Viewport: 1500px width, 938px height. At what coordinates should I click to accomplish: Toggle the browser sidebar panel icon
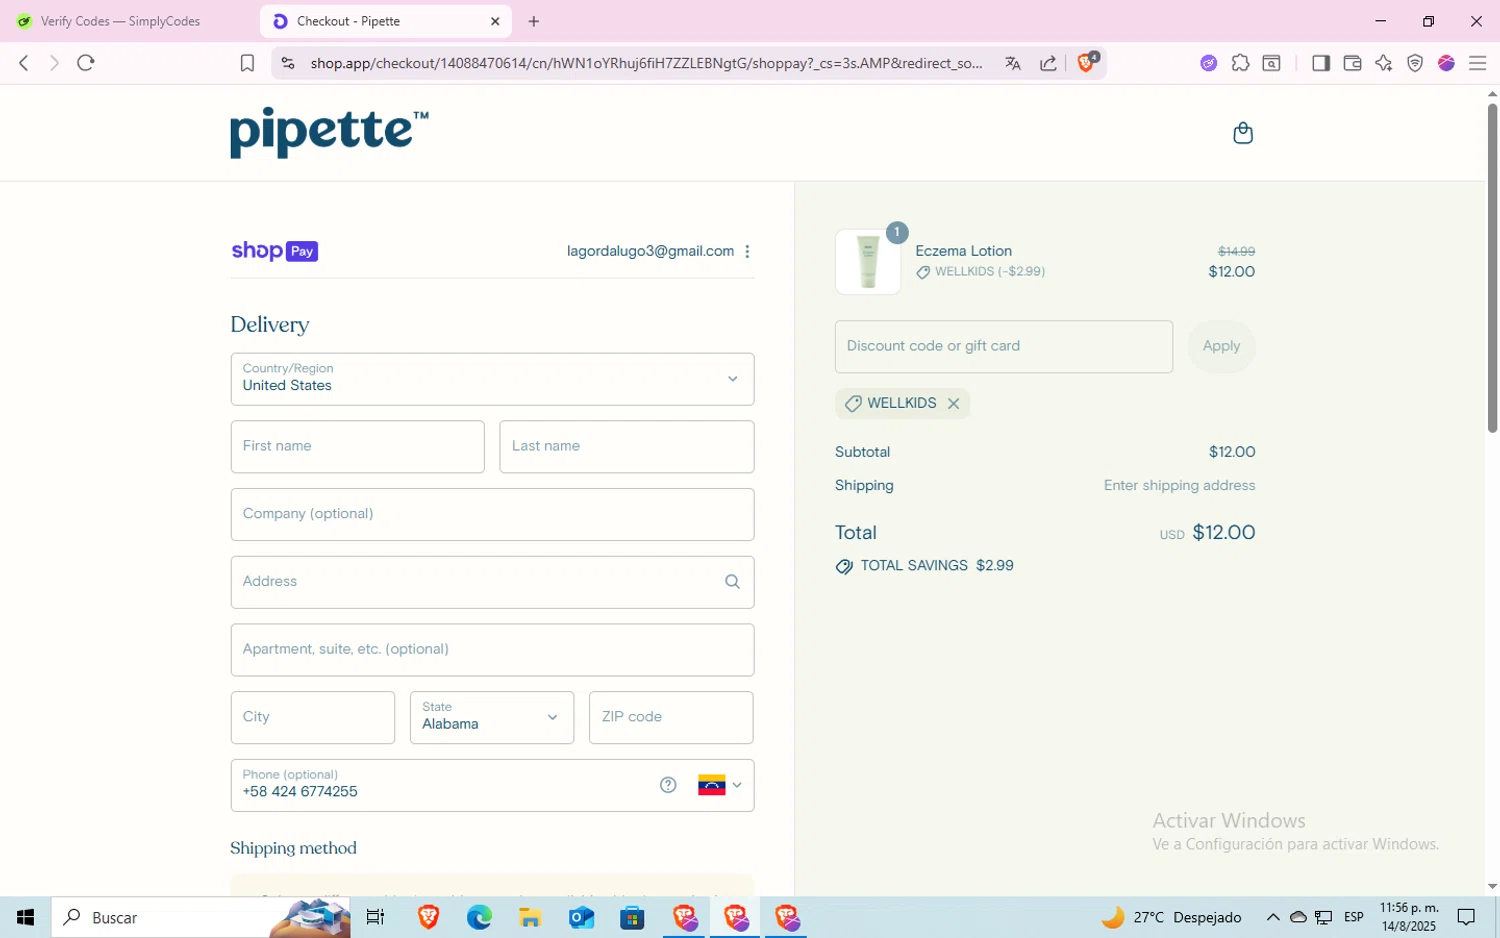tap(1320, 63)
